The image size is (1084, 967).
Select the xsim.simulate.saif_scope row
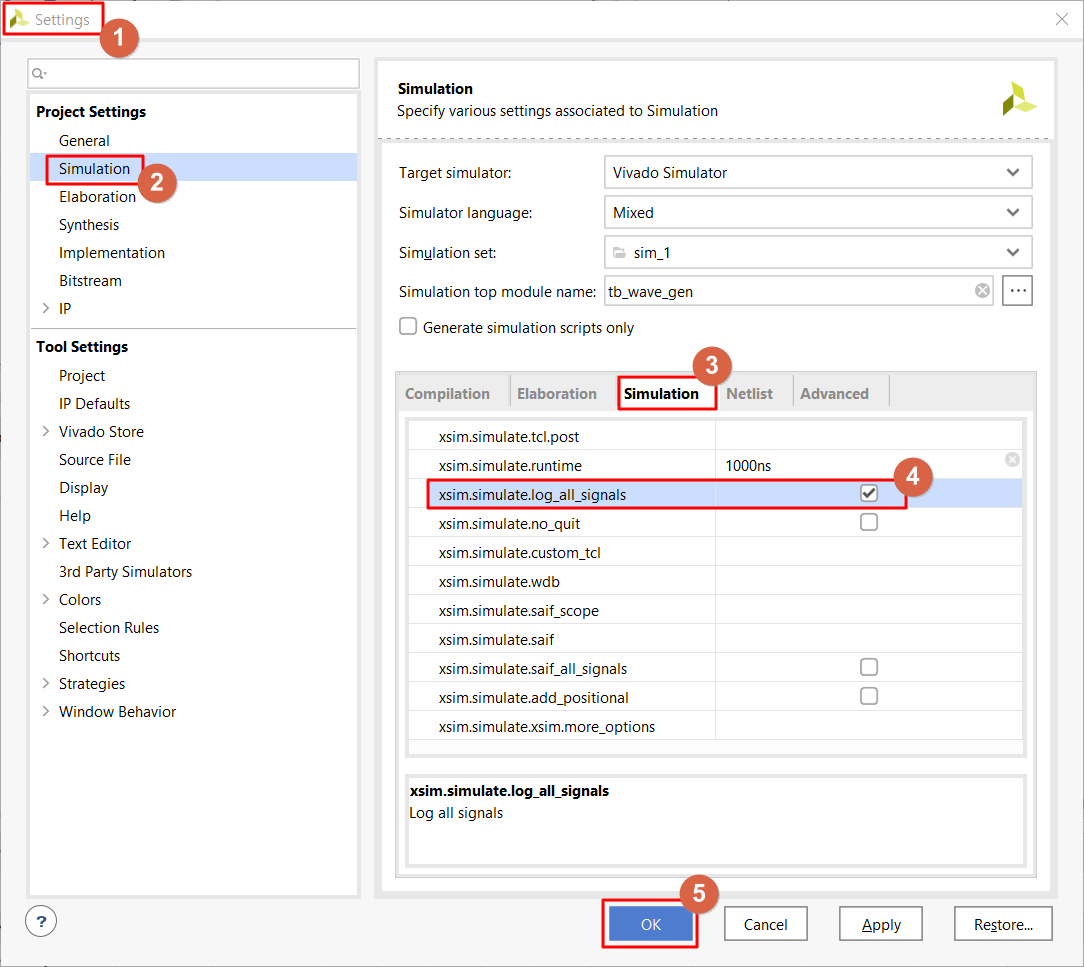[x=716, y=610]
